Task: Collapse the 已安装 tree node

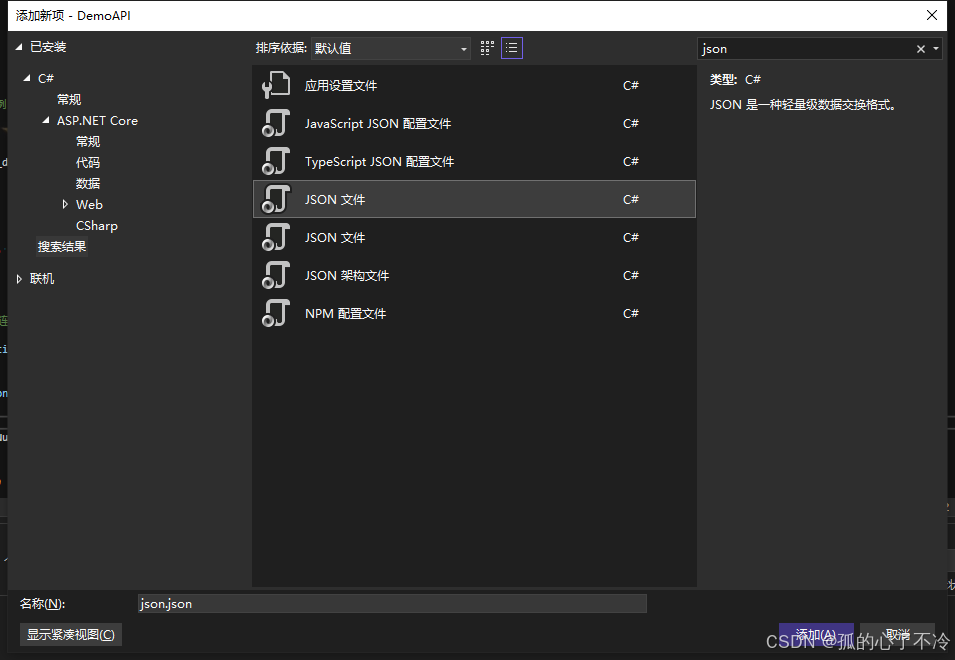Action: (x=19, y=46)
